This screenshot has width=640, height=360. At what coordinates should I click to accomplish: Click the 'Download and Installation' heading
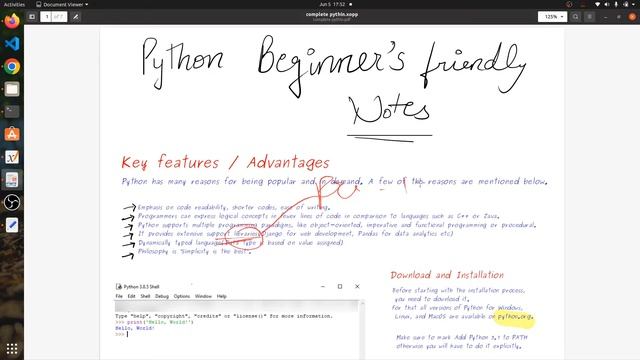coord(447,275)
